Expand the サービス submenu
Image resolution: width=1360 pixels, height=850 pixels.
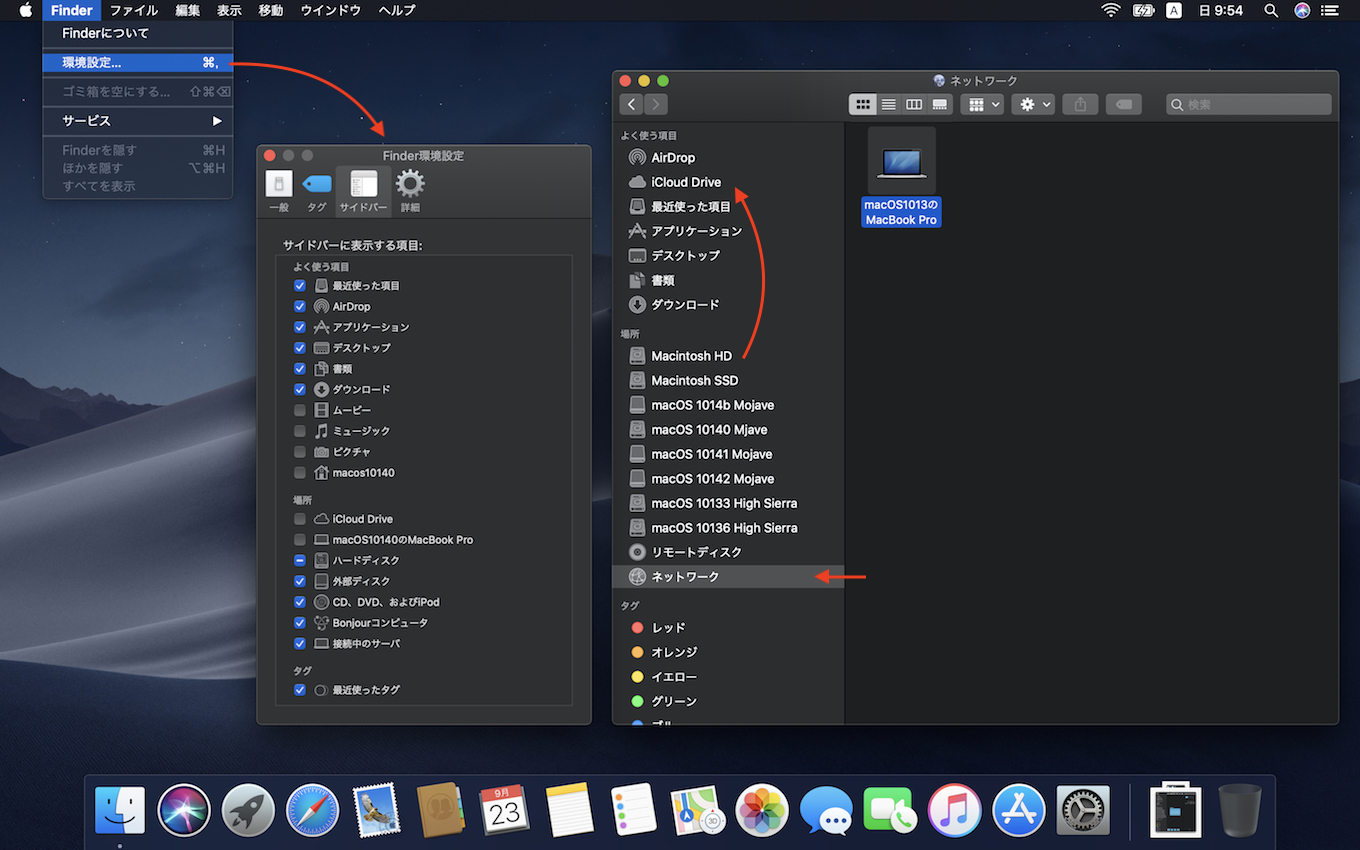138,121
